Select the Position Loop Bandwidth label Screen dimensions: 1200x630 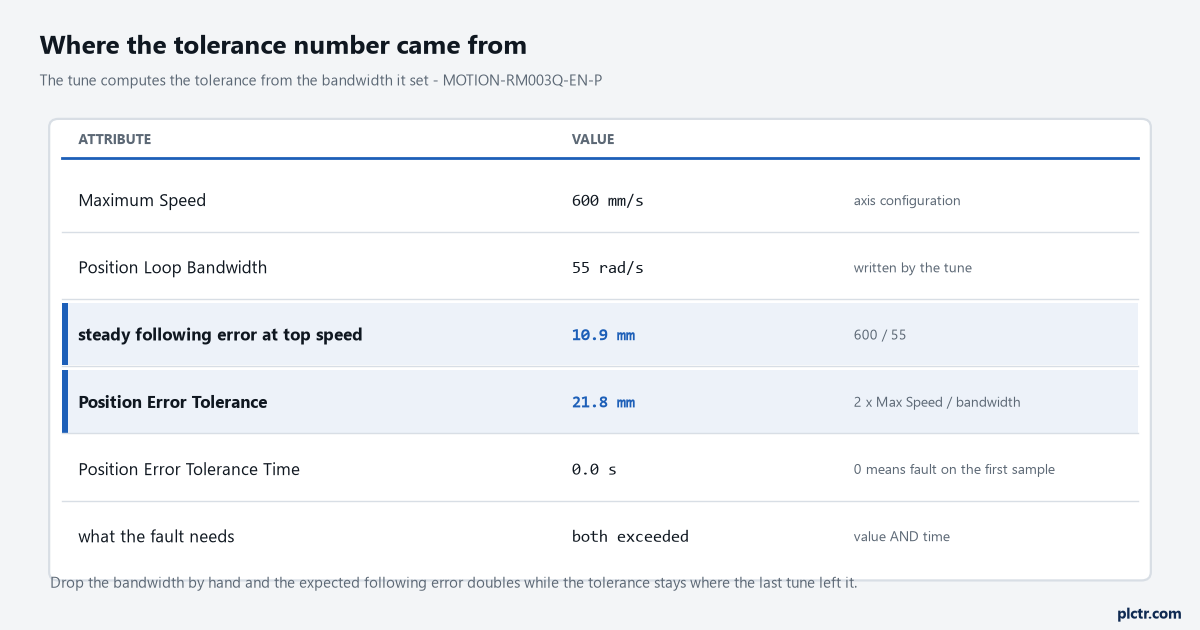[173, 267]
